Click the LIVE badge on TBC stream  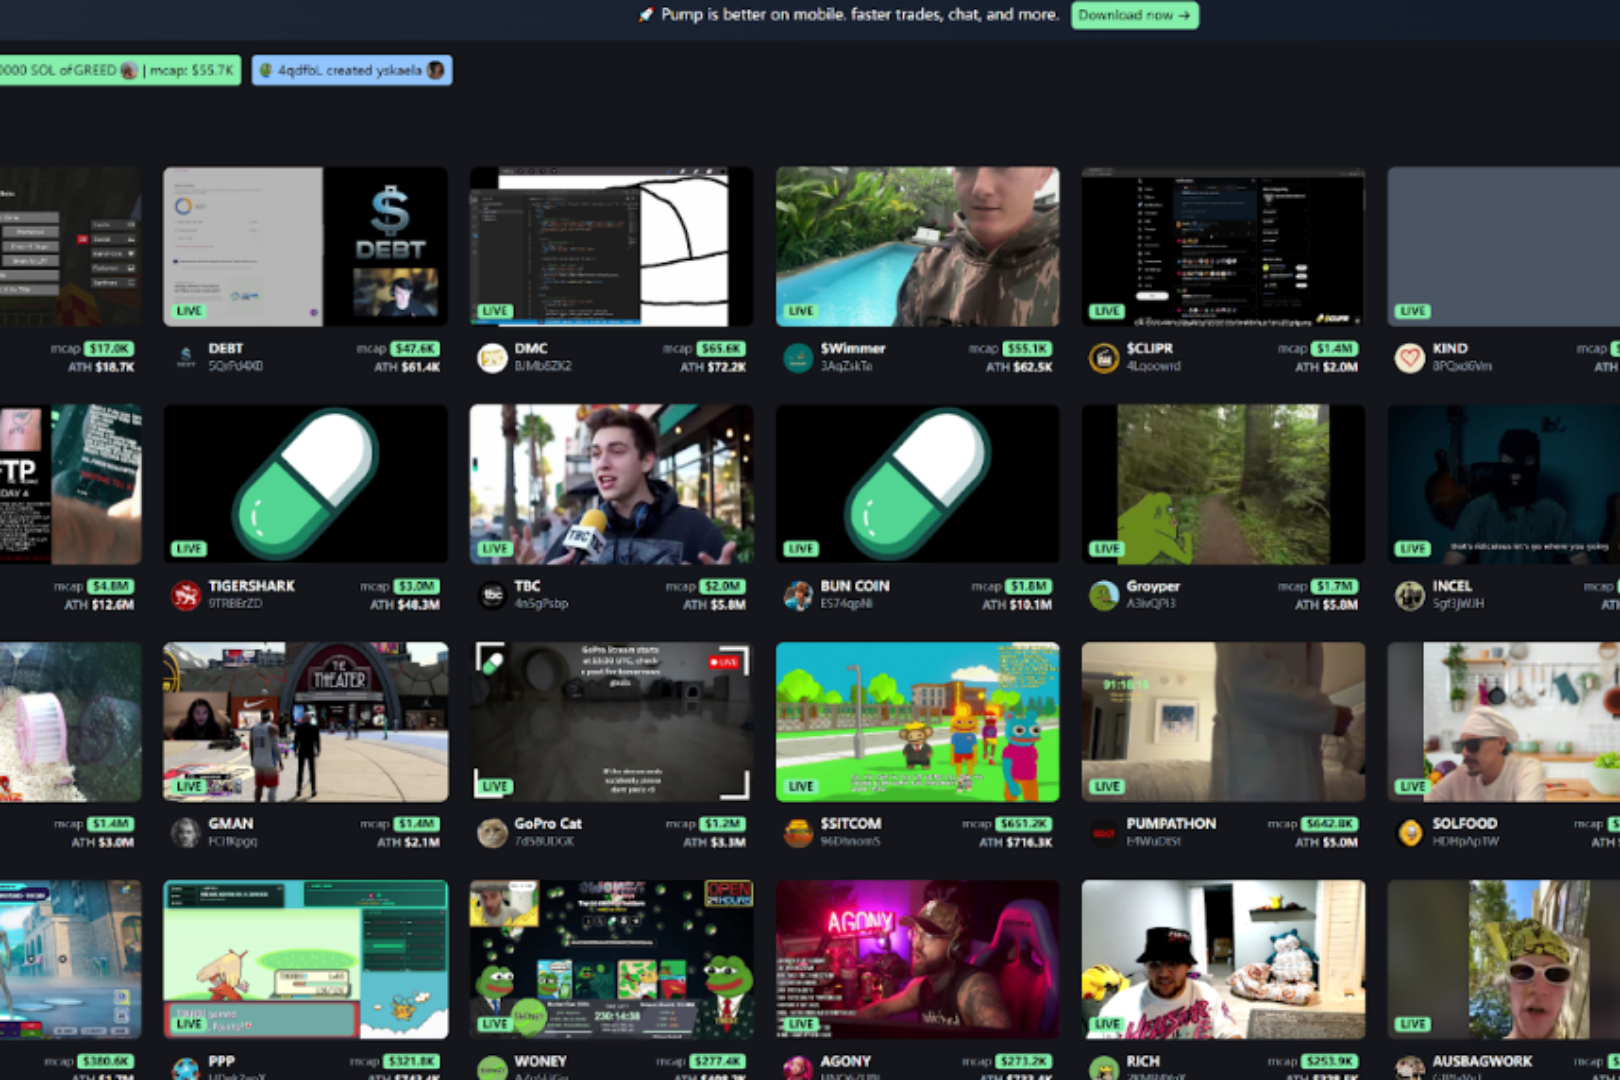[x=495, y=549]
